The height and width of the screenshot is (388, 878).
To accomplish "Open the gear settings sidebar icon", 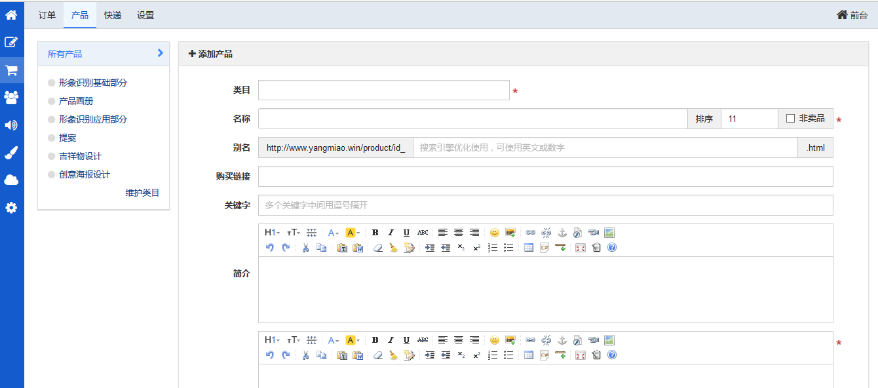I will pos(11,208).
